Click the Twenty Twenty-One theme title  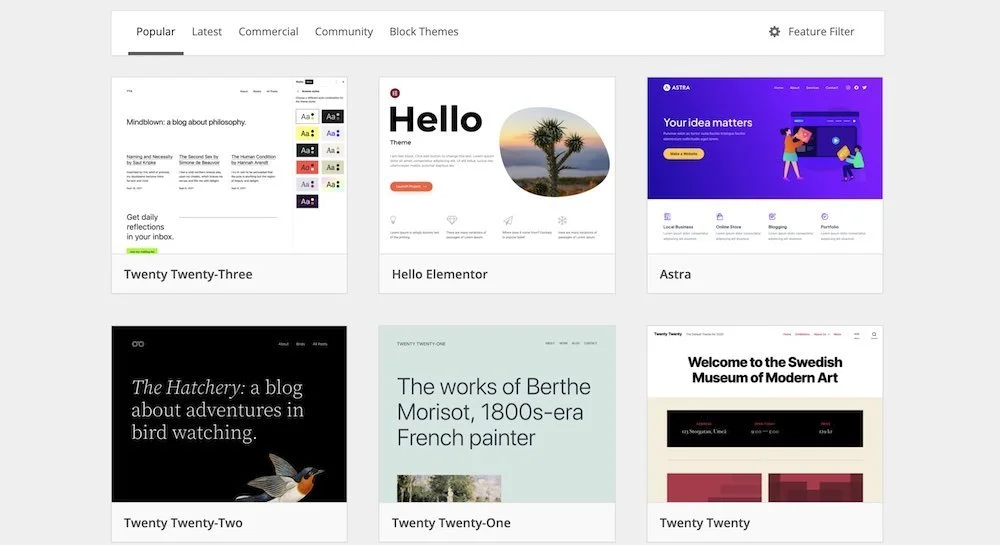[451, 523]
